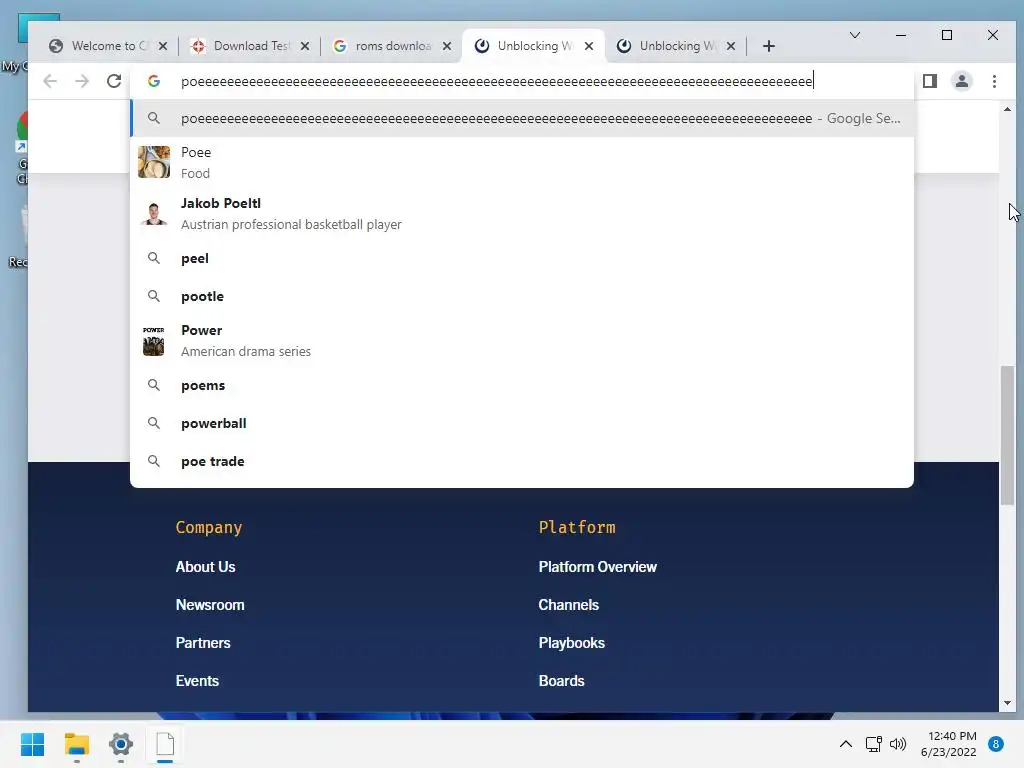Select the Poee Food suggestion

522,162
